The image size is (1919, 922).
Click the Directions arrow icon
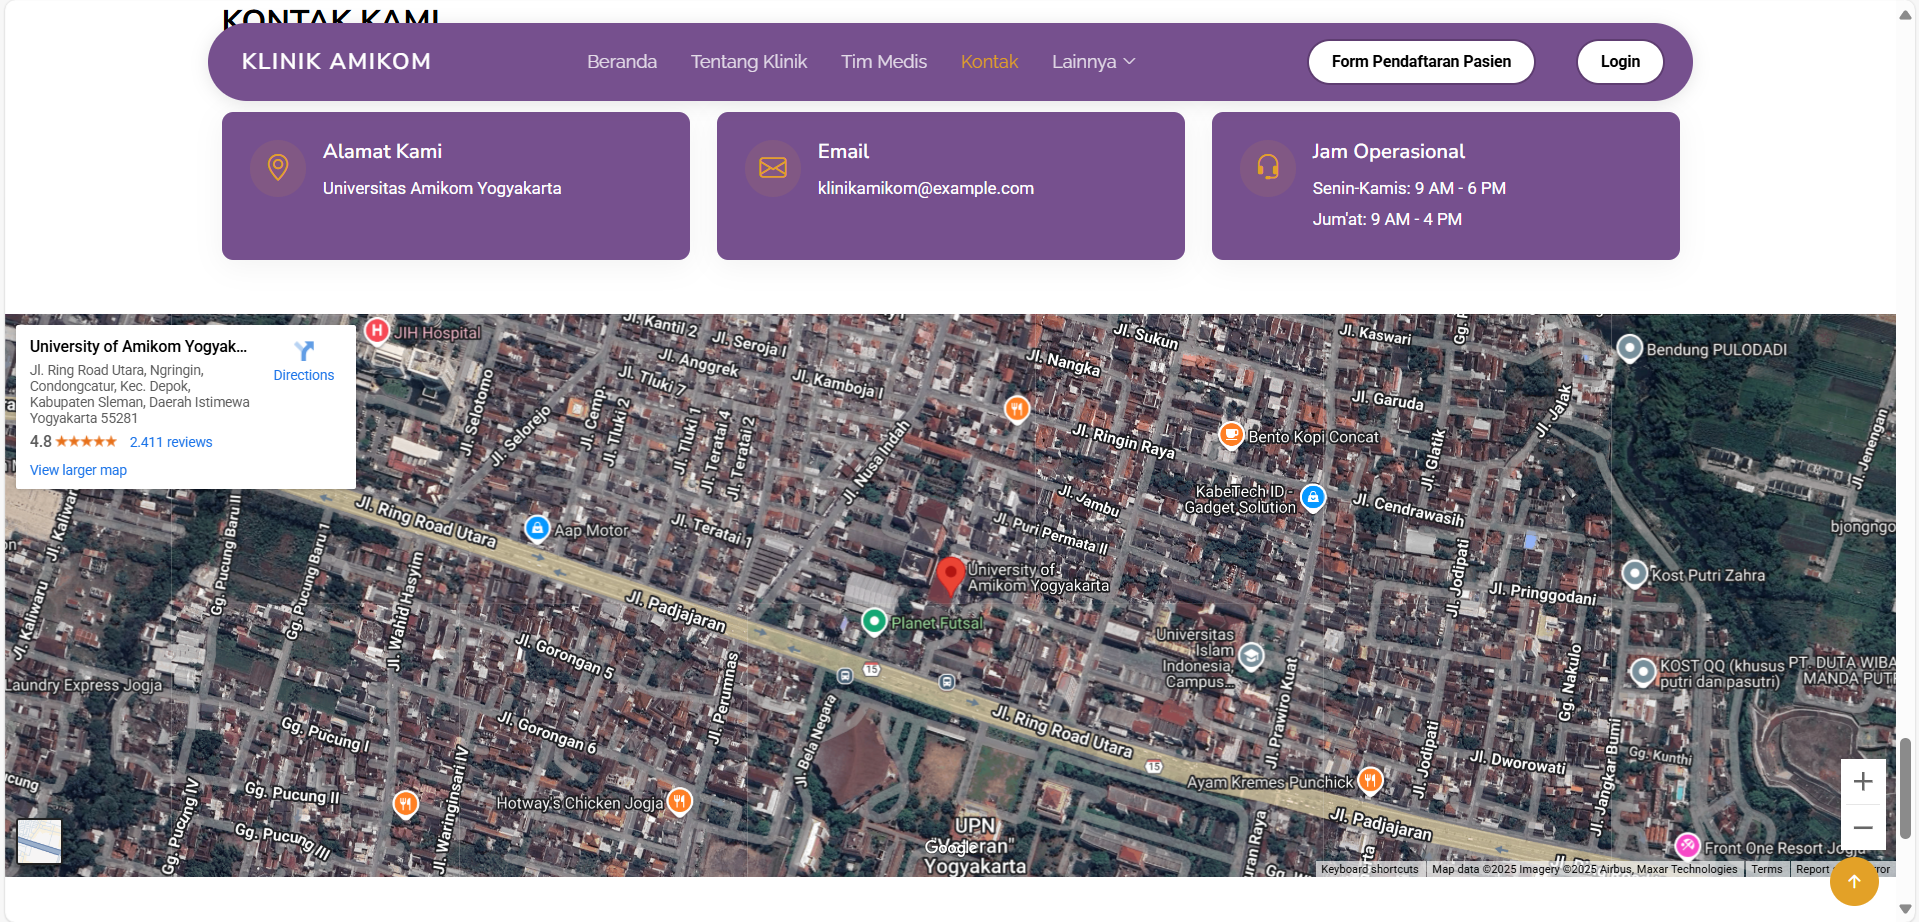point(304,351)
